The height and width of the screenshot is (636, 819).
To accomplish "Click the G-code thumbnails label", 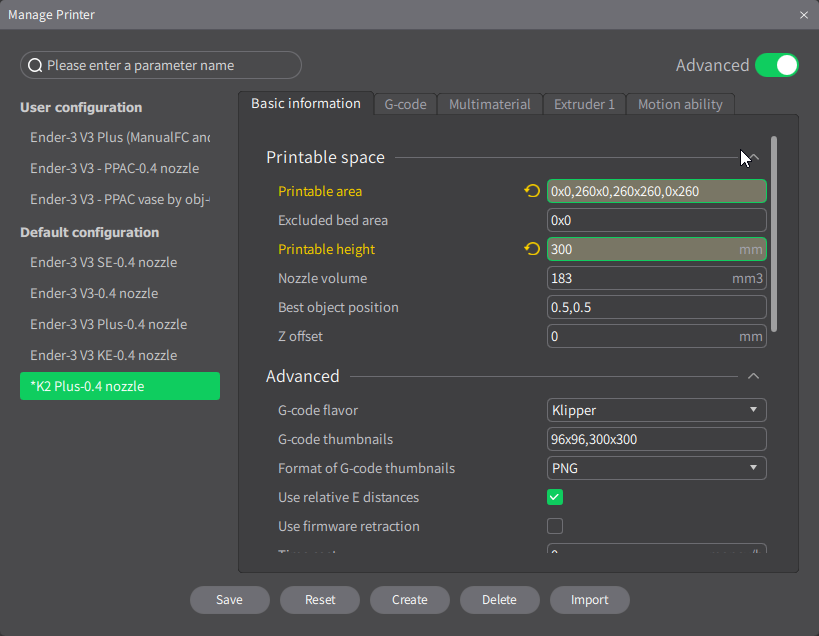I will click(x=335, y=439).
